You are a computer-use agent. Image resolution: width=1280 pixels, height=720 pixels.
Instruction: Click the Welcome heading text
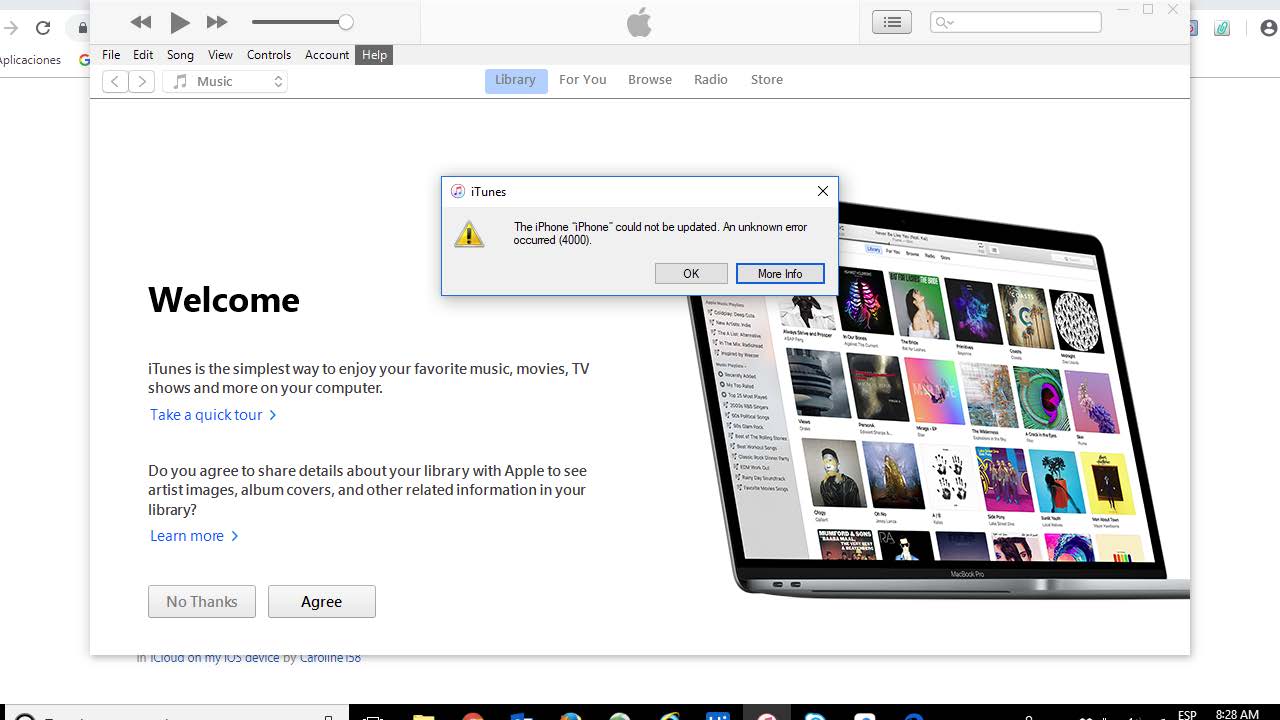pos(224,300)
